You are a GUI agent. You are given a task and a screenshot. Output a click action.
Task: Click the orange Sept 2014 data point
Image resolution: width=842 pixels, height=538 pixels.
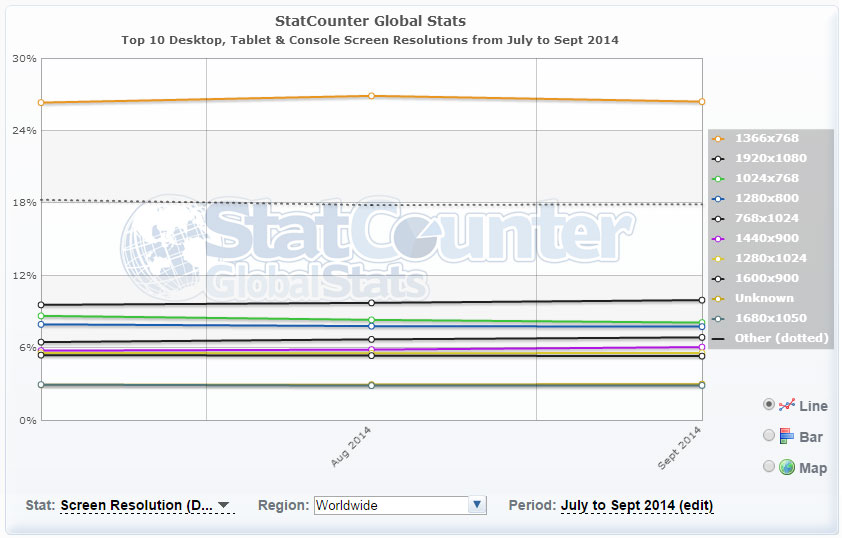click(702, 101)
